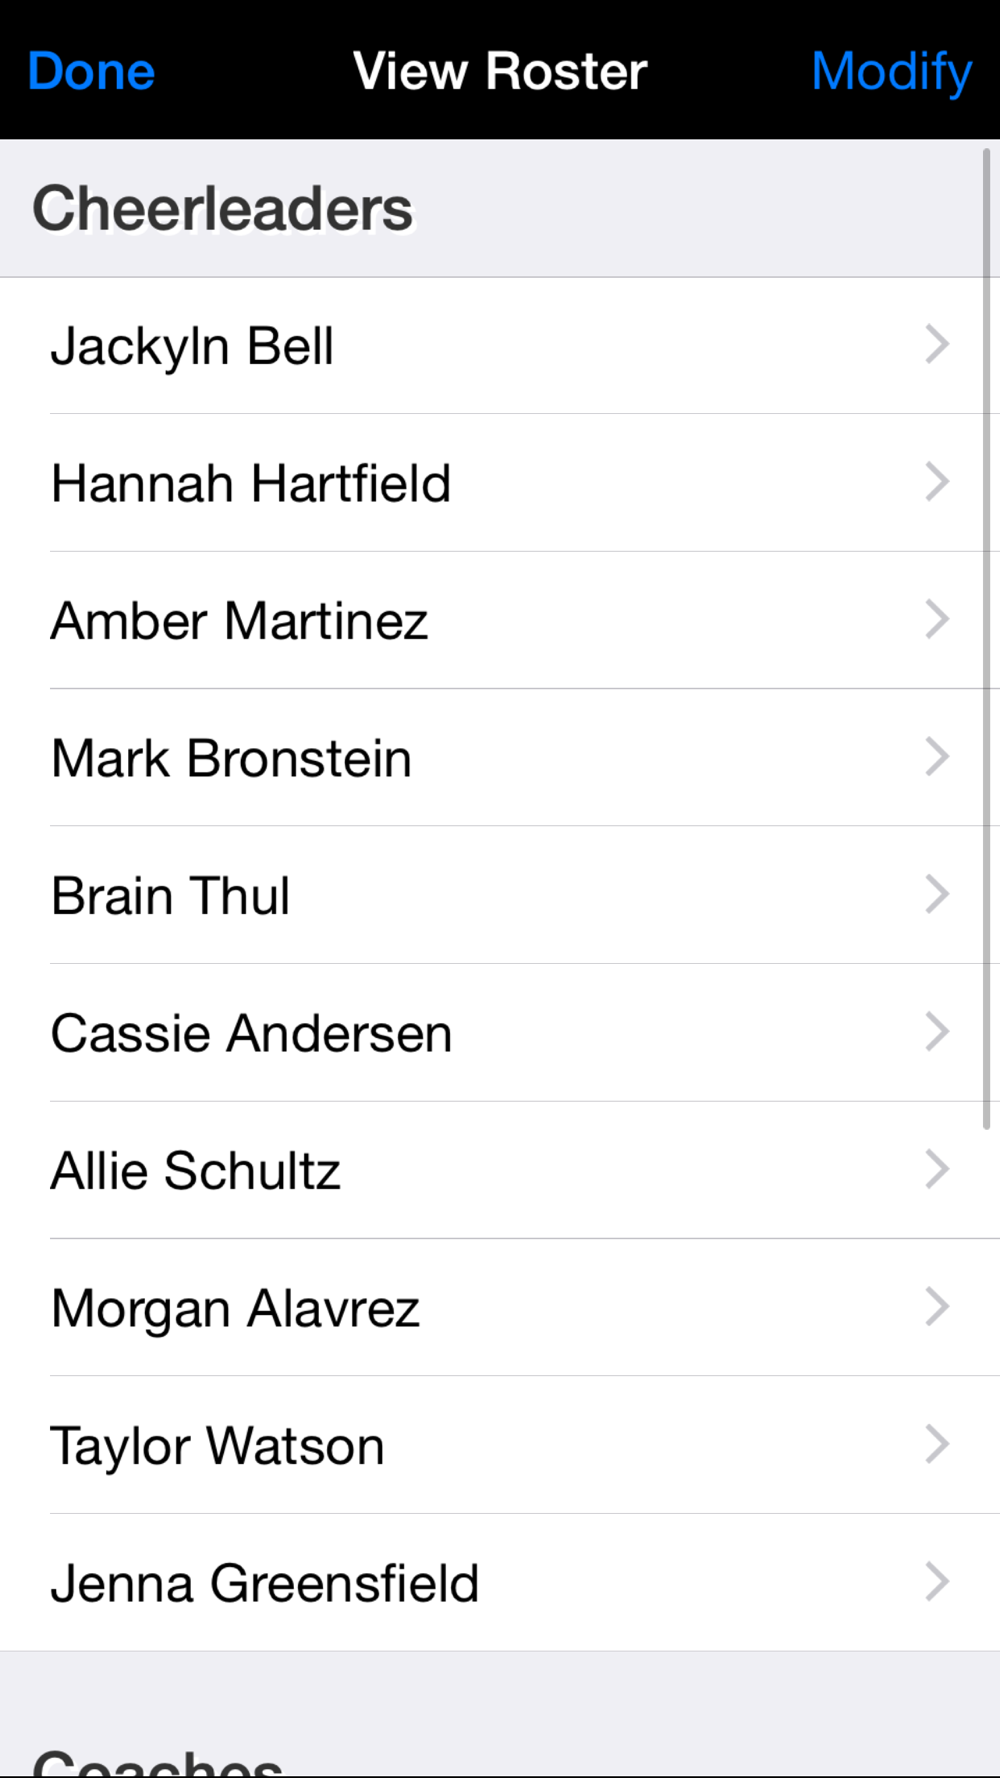Open the chevron beside Allie Schultz

click(x=937, y=1169)
